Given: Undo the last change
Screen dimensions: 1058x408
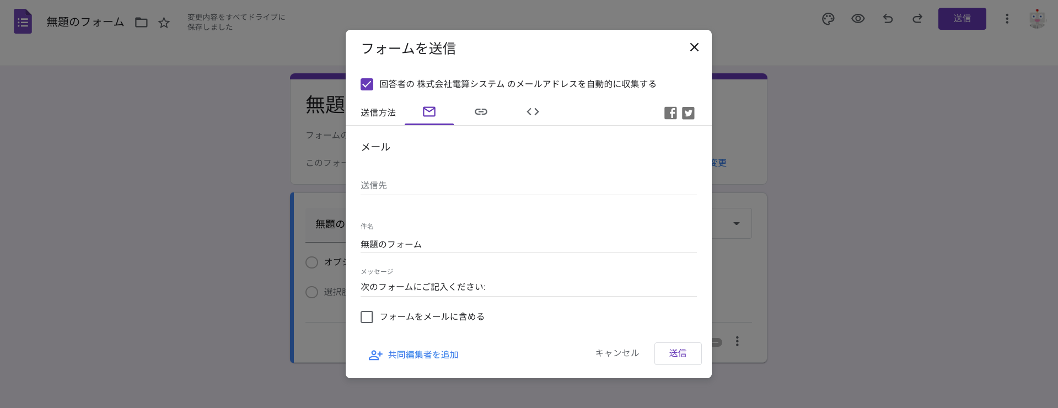Looking at the screenshot, I should (x=888, y=19).
